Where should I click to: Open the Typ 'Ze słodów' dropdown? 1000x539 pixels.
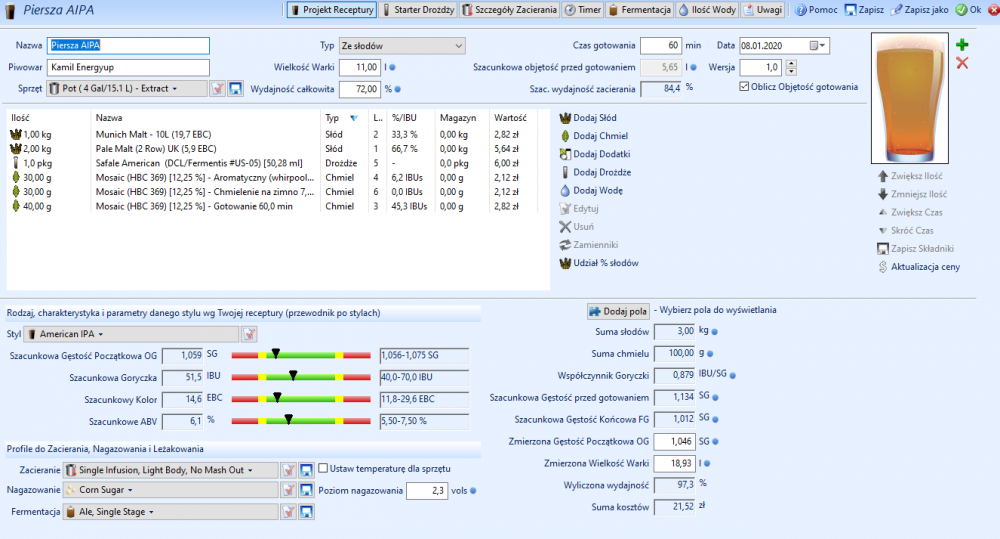pos(401,46)
